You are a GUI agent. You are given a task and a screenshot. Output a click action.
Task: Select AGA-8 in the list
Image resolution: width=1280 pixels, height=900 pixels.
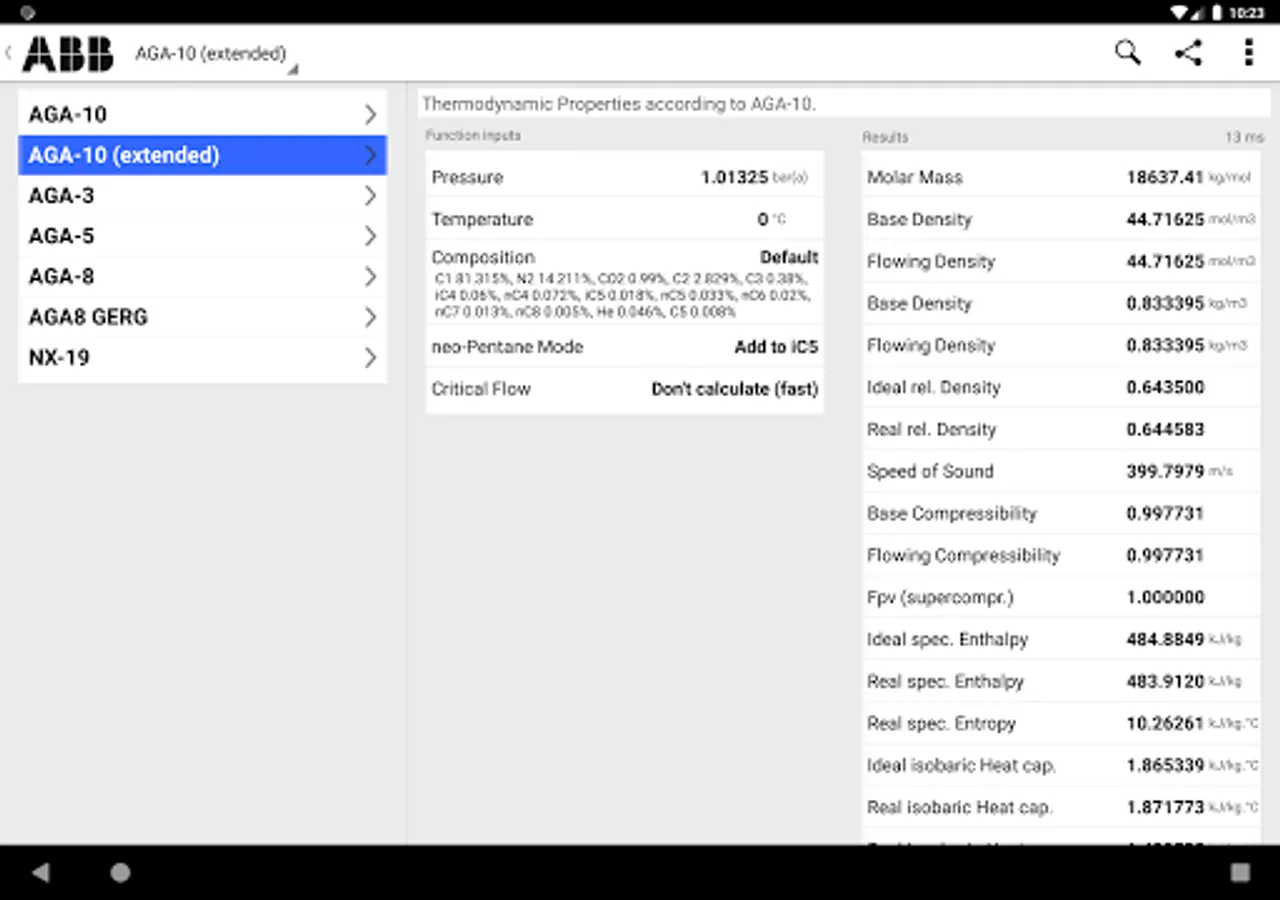coord(202,276)
